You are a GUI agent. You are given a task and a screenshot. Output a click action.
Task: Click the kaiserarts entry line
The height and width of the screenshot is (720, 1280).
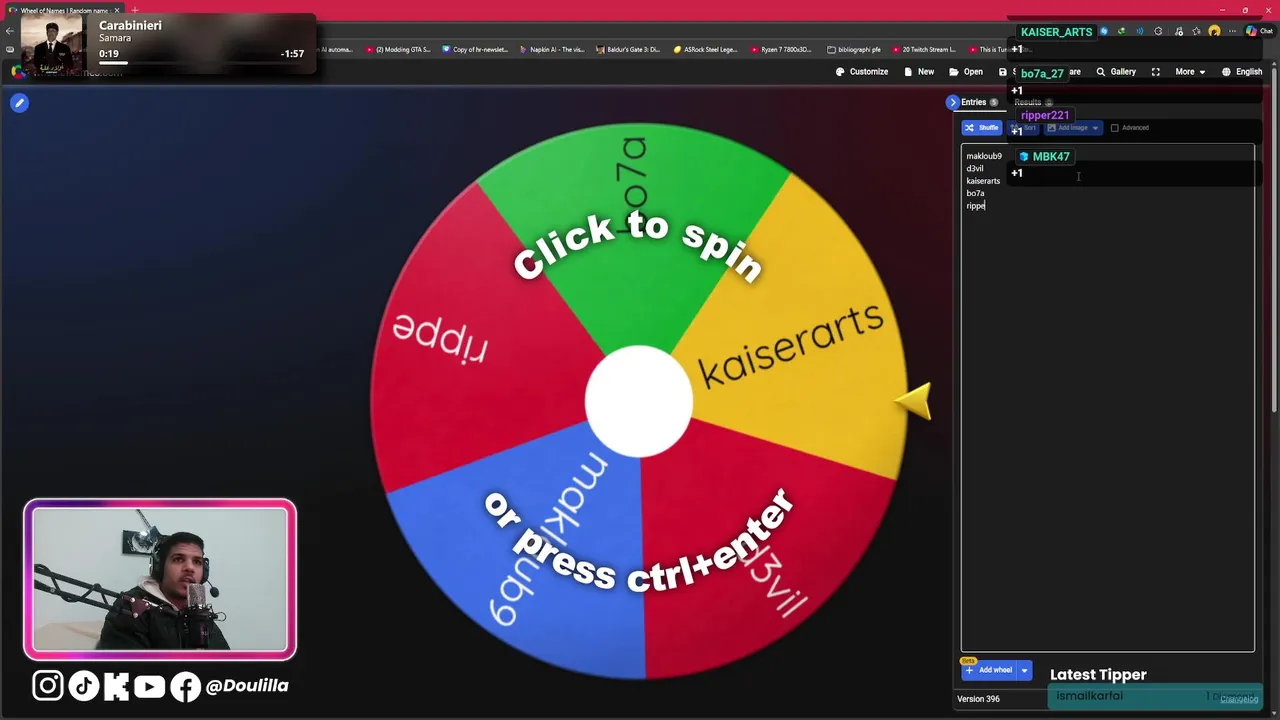[983, 181]
